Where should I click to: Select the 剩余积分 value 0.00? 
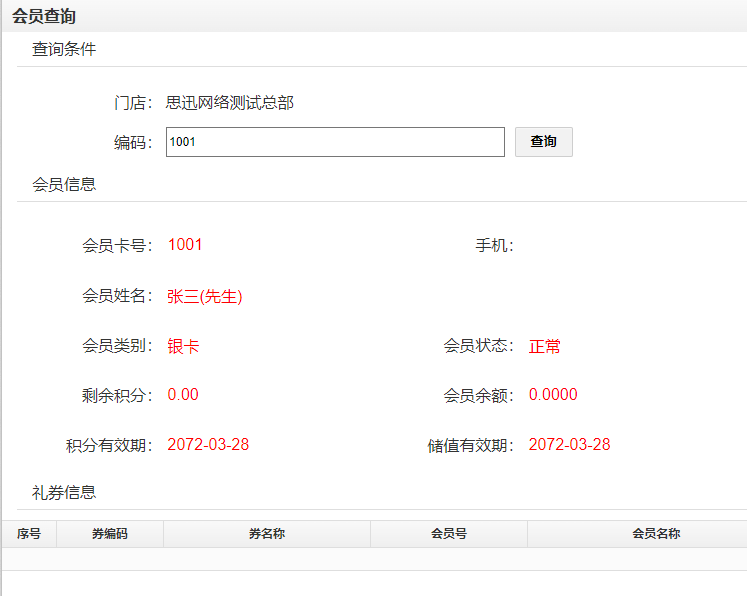pyautogui.click(x=183, y=394)
